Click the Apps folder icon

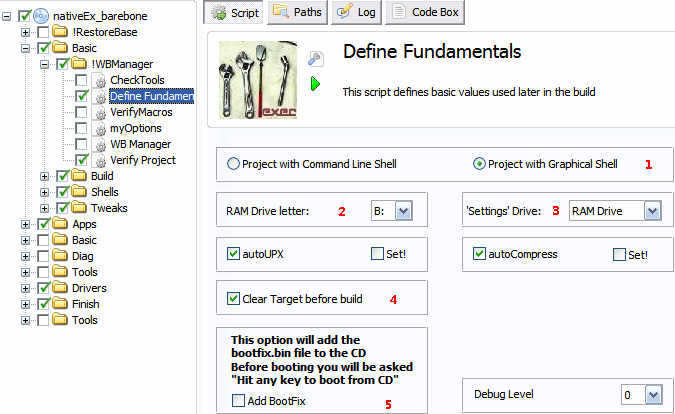(60, 223)
